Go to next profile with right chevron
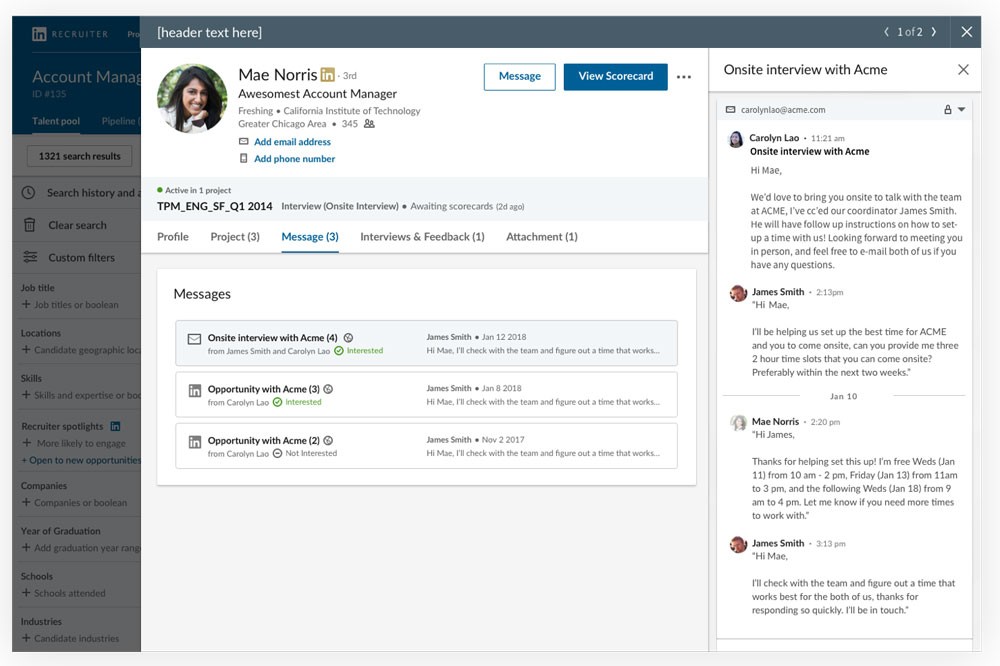The height and width of the screenshot is (666, 1000). tap(934, 32)
